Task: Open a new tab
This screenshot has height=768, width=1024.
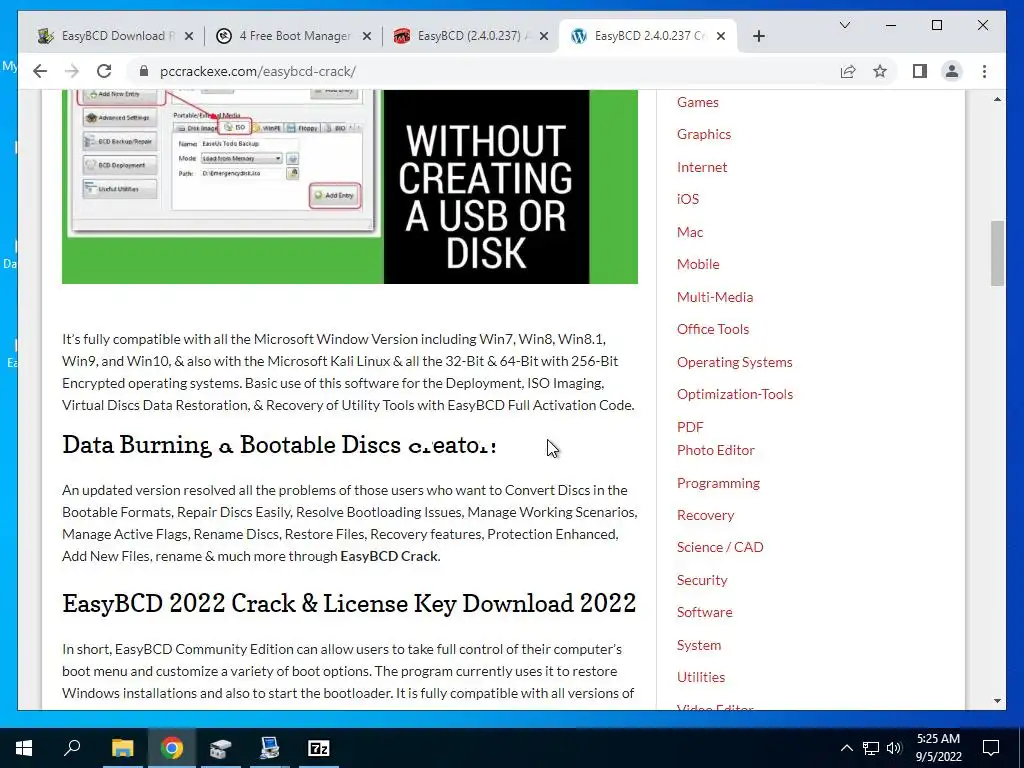Action: 758,36
